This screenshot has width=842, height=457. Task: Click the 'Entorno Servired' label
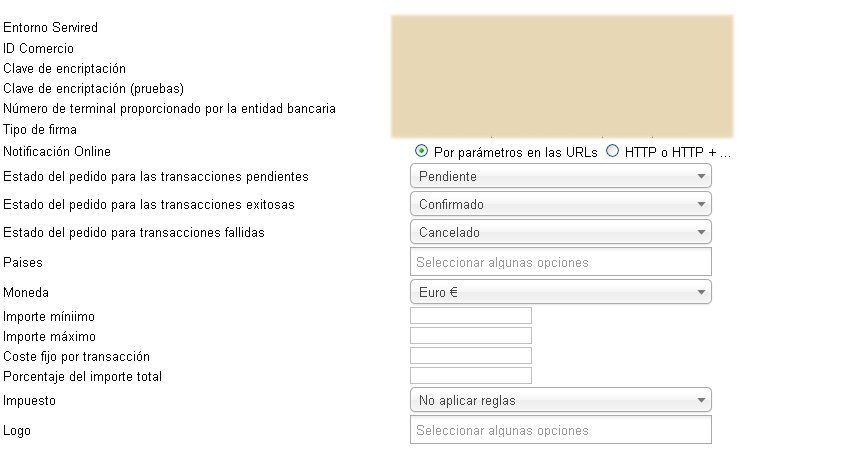point(50,27)
